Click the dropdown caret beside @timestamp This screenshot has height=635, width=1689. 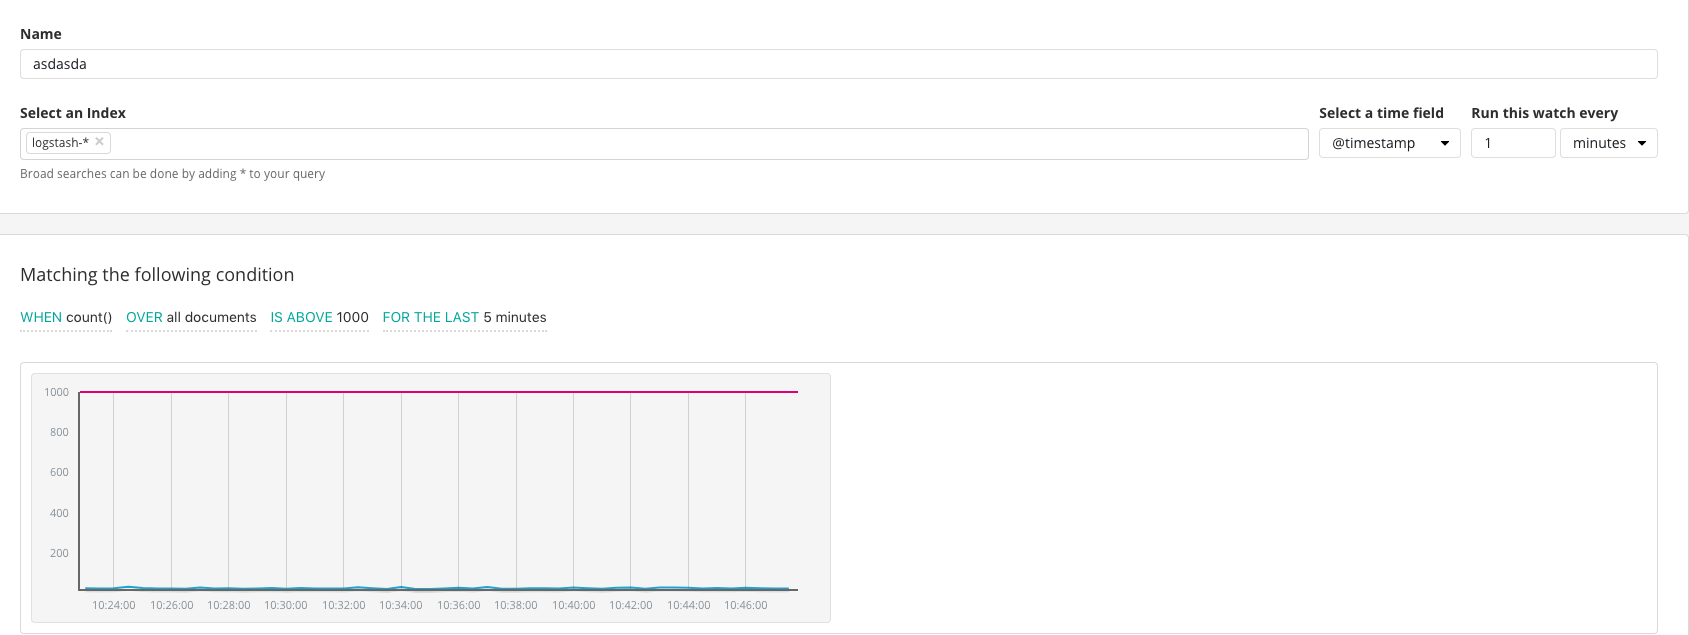[x=1444, y=144]
